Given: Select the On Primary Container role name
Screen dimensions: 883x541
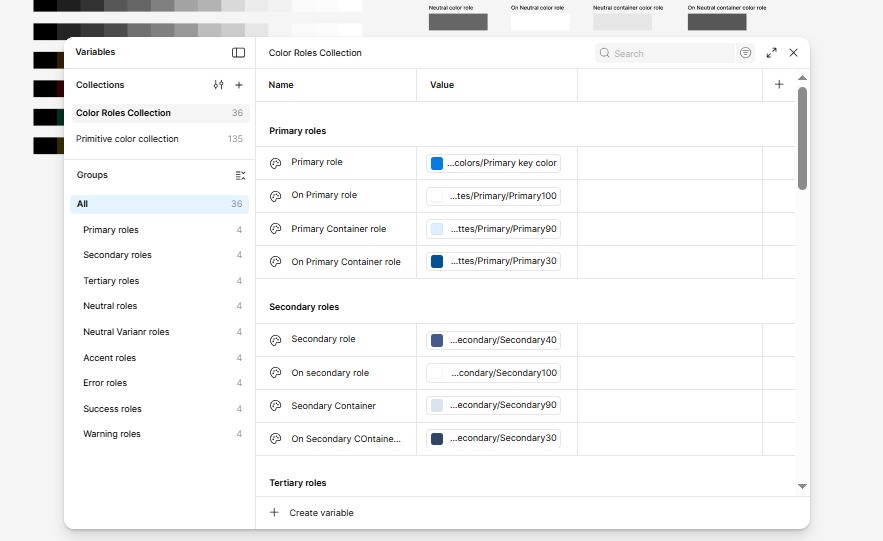Looking at the screenshot, I should pos(346,262).
